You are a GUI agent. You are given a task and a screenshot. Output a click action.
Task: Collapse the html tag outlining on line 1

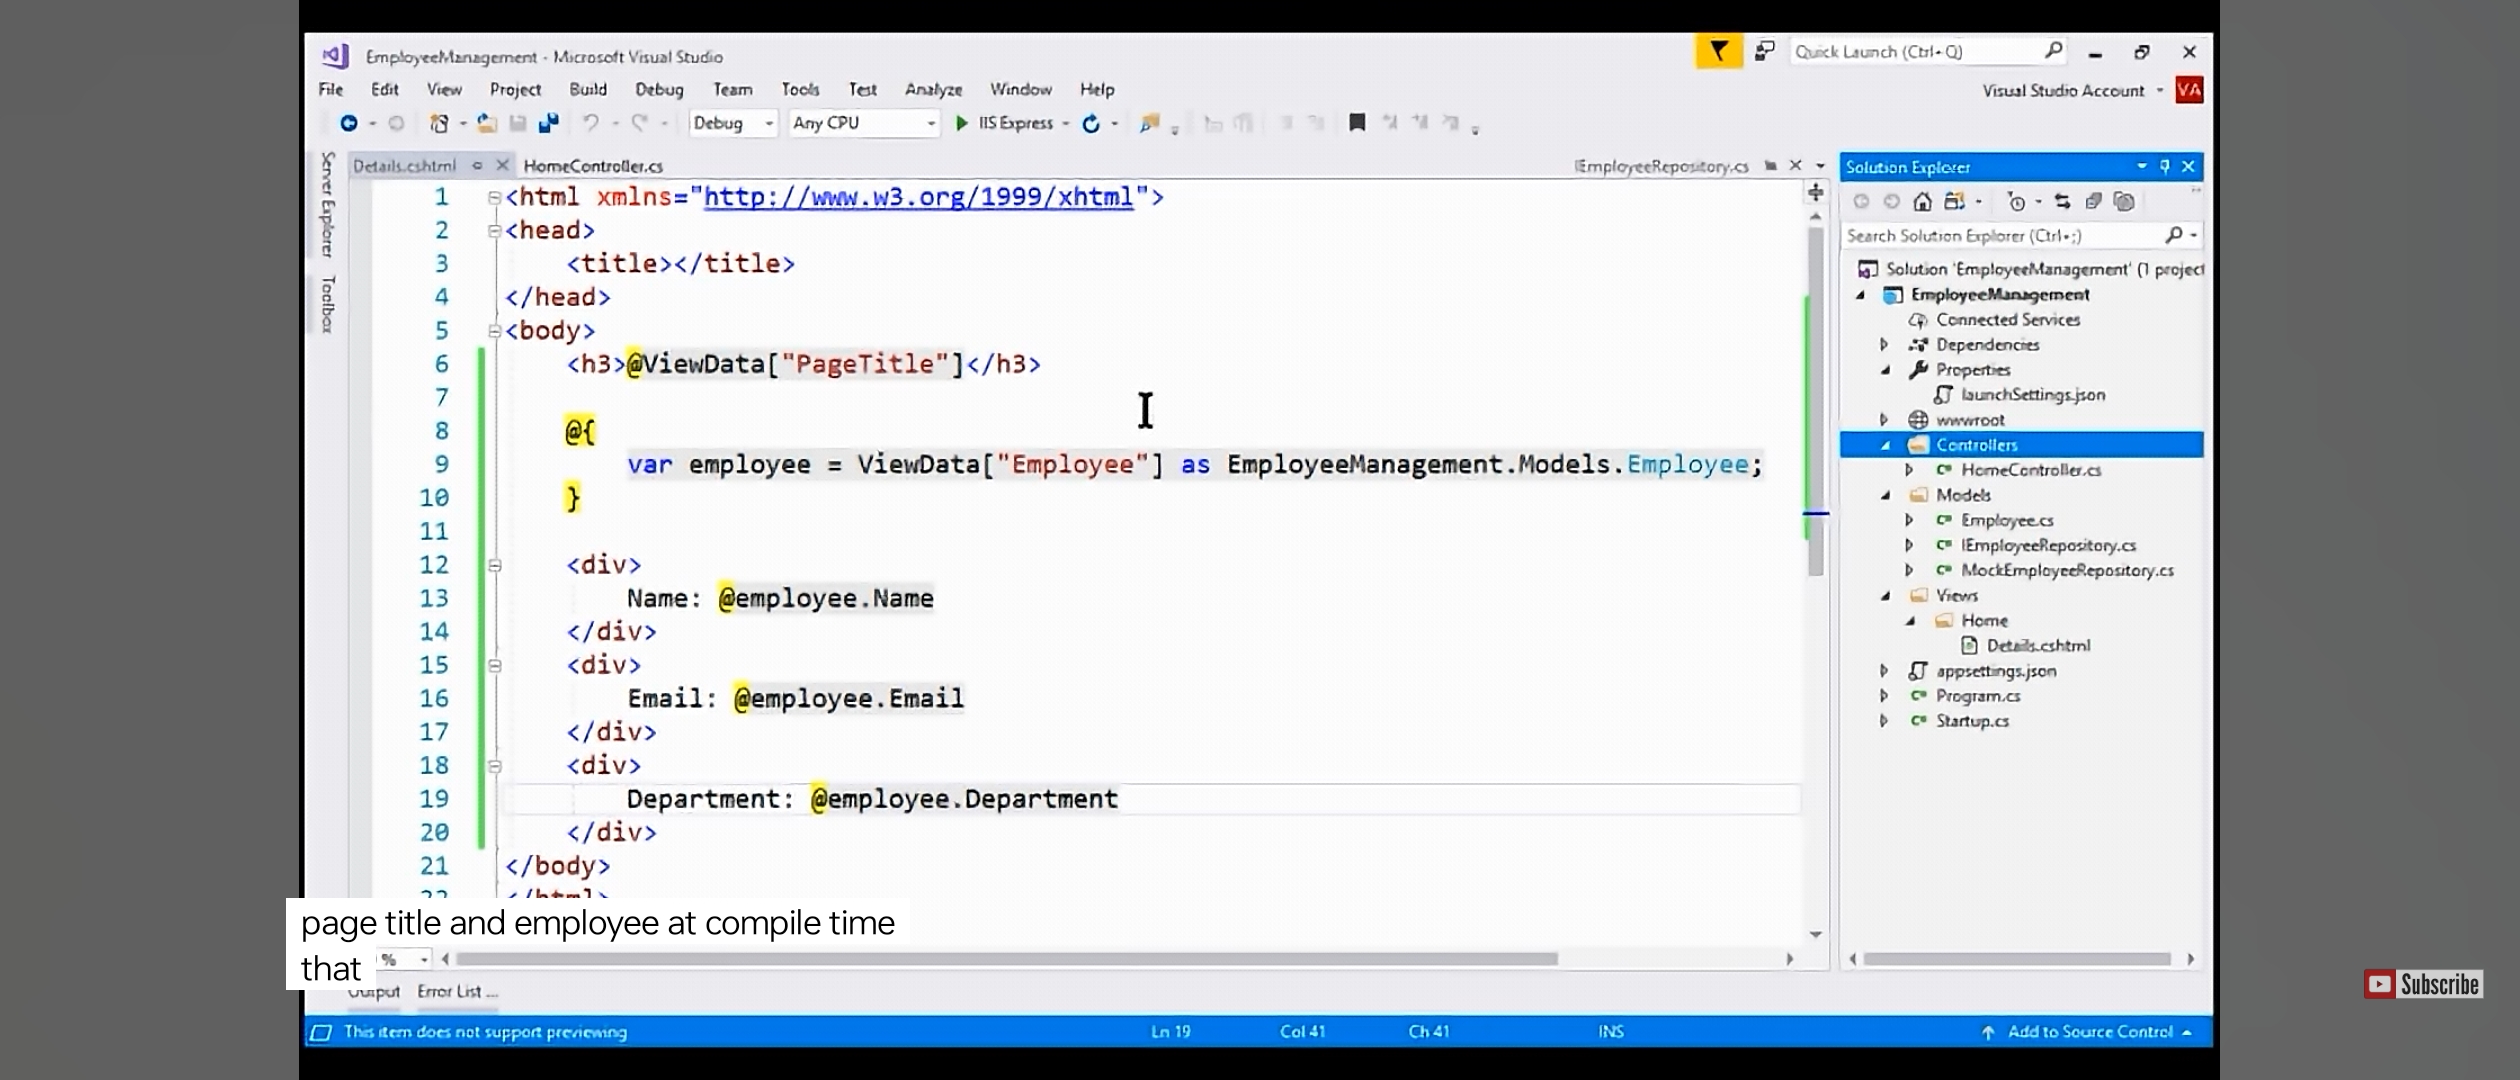[494, 198]
